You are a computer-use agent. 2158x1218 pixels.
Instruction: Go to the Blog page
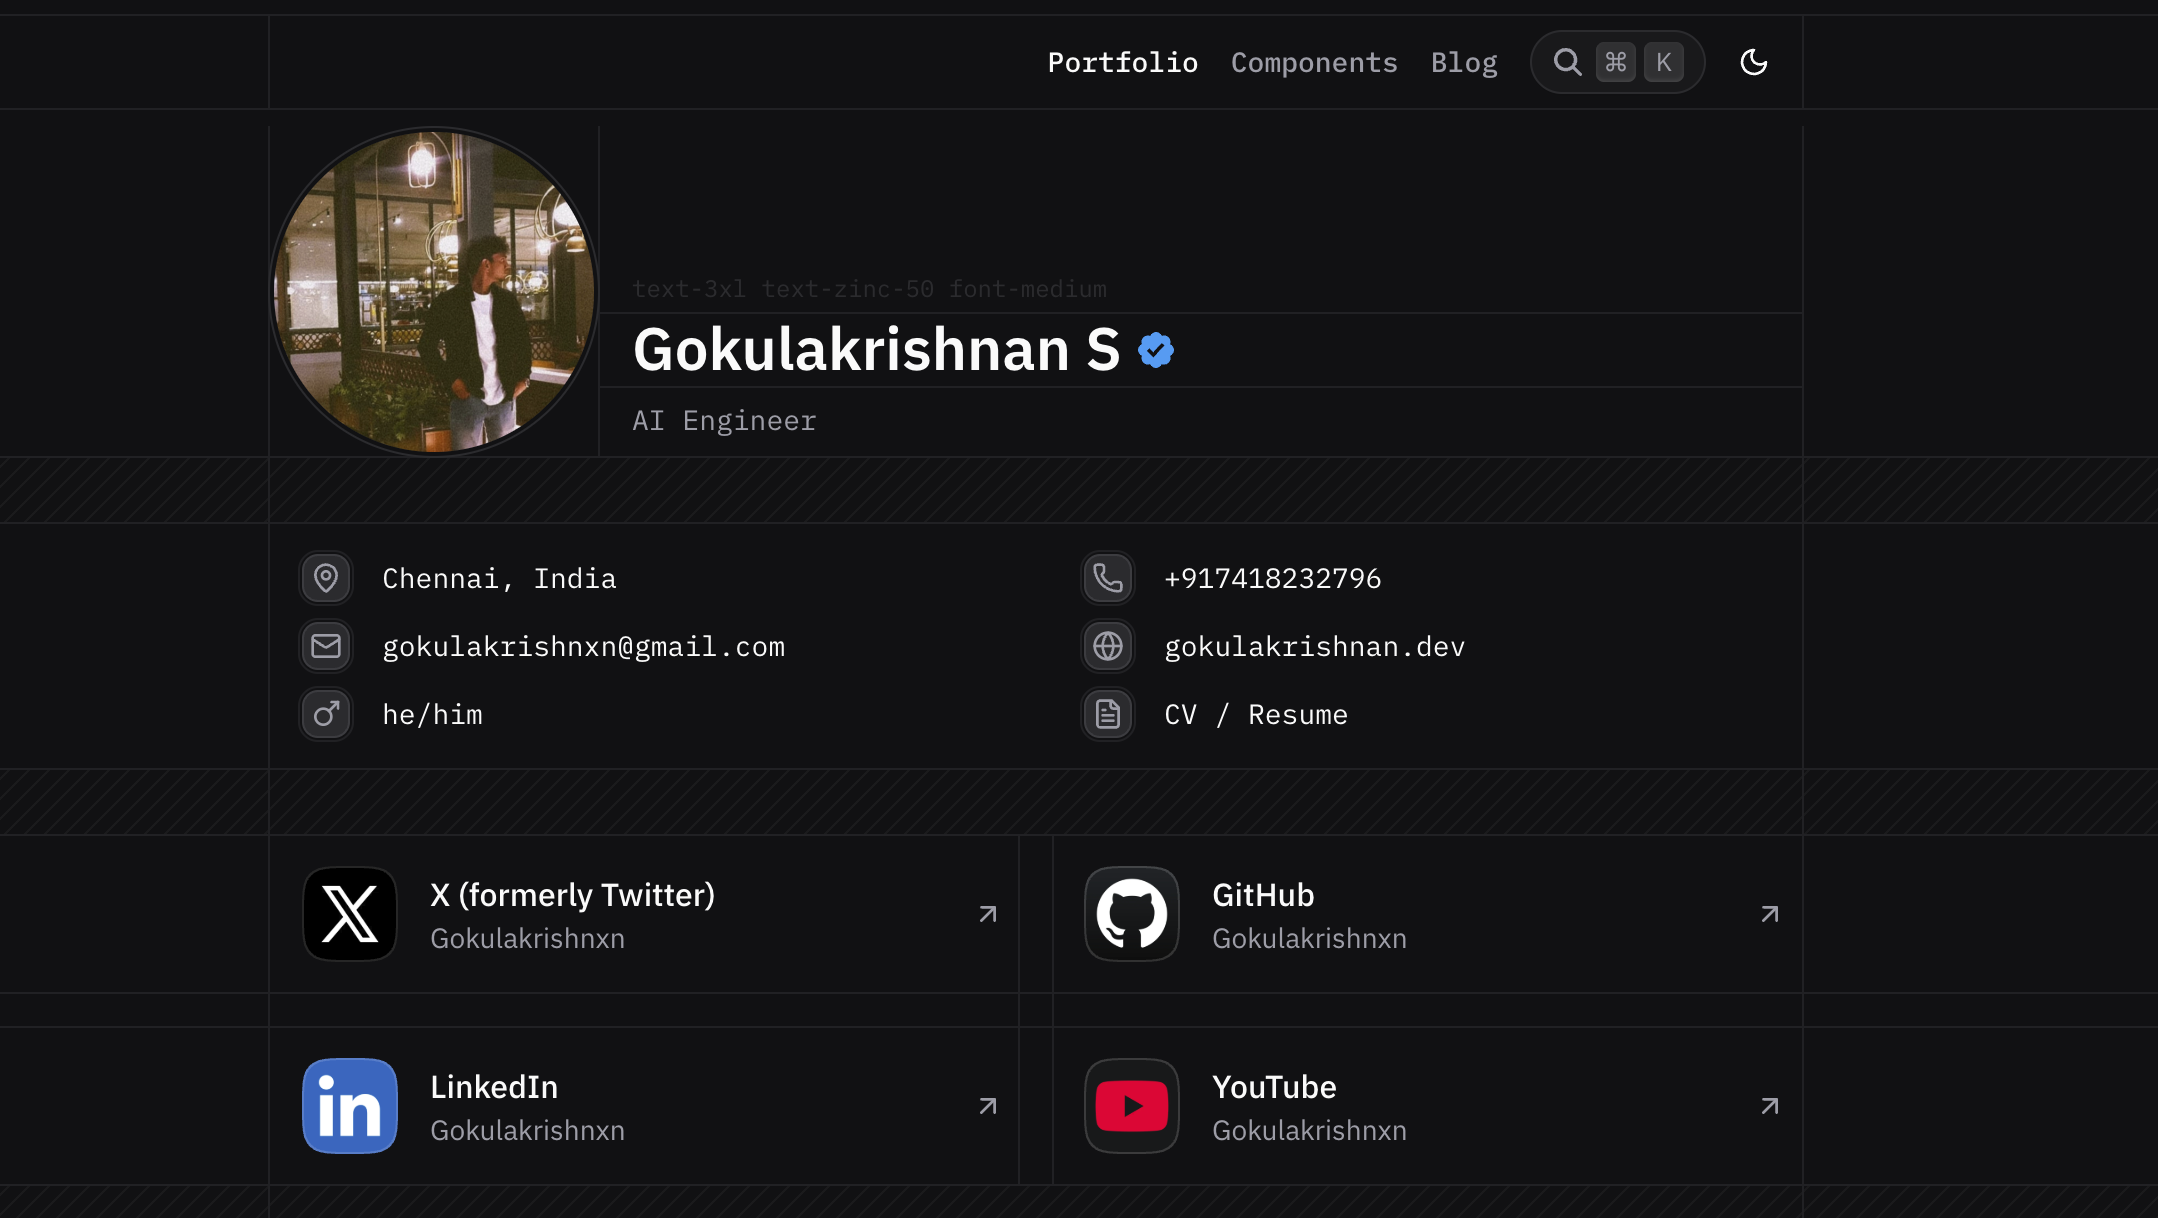1464,63
